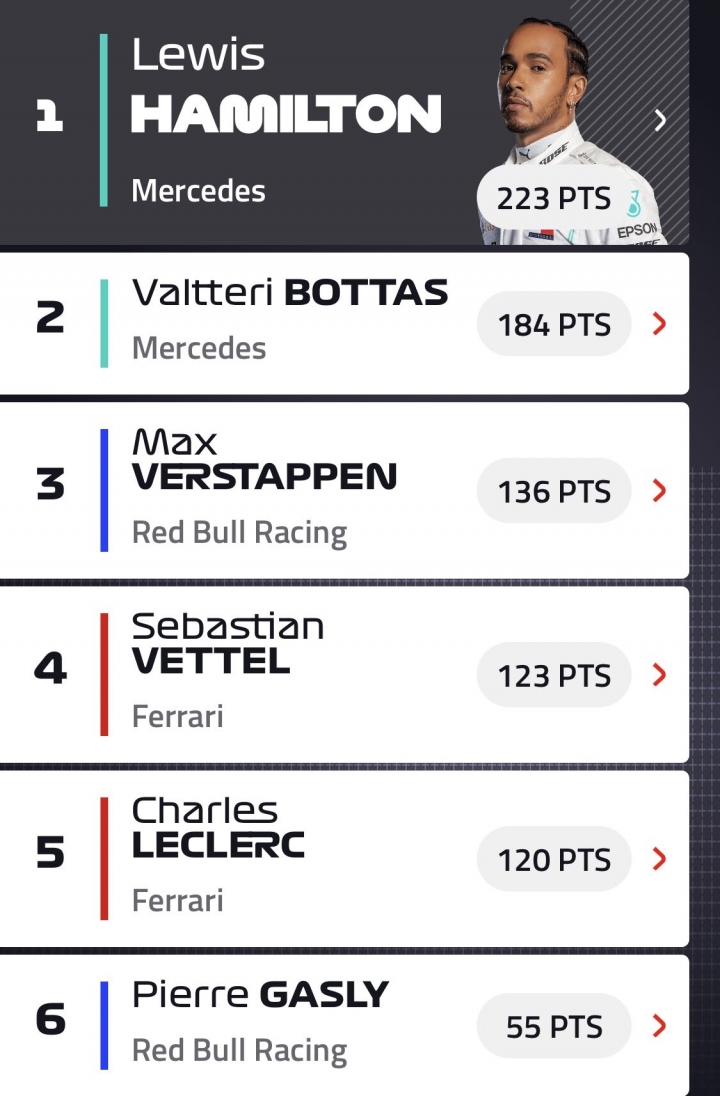Open the Lewis HAMILTON driver name
Screen dimensions: 720x1096
click(286, 85)
